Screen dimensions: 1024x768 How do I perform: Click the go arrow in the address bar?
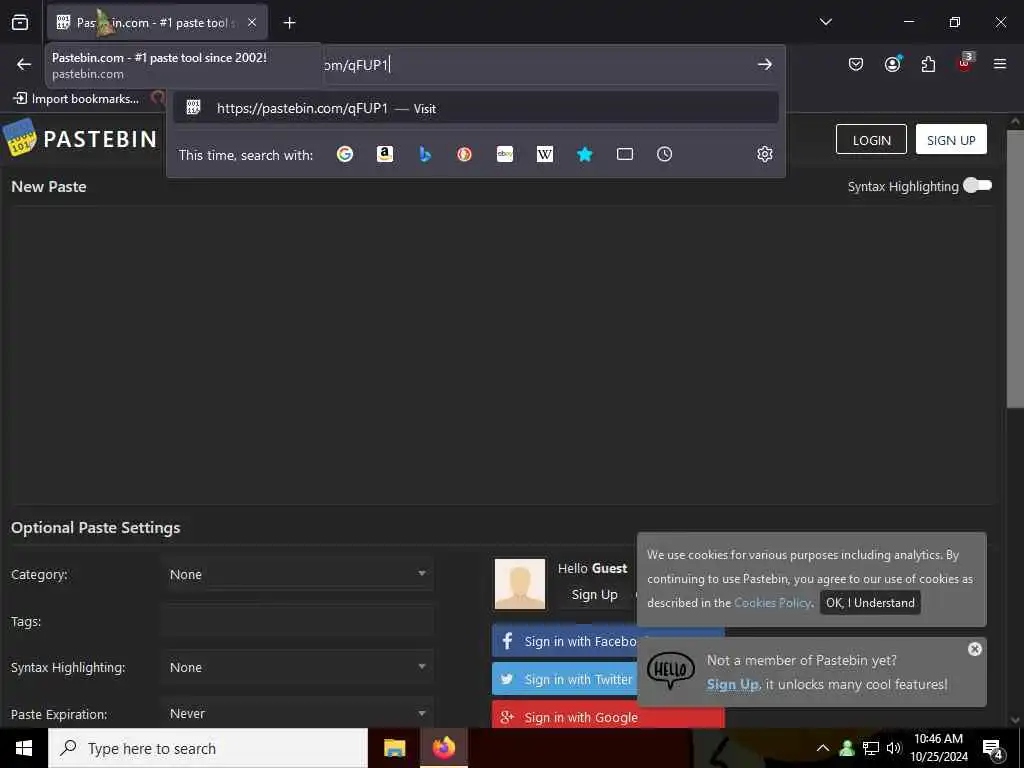(765, 64)
